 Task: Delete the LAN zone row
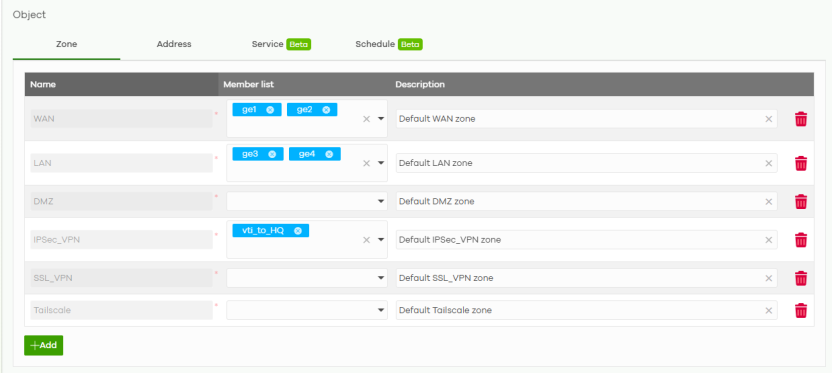click(x=801, y=163)
